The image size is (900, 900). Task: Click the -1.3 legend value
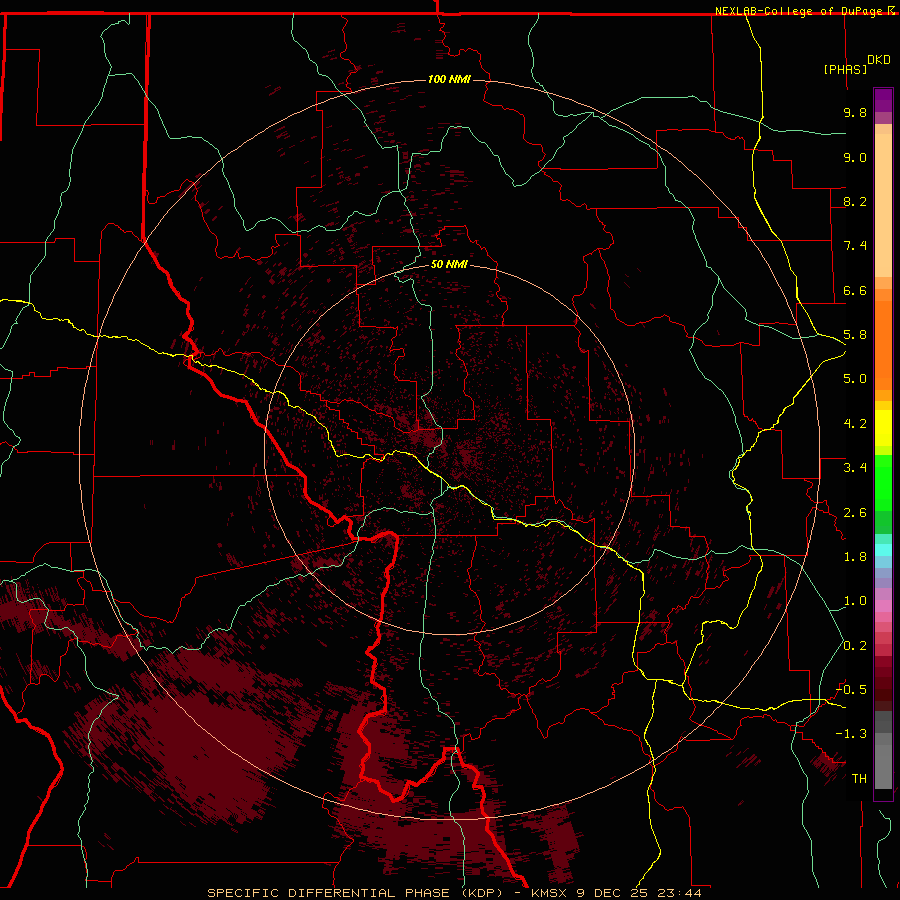(x=851, y=734)
